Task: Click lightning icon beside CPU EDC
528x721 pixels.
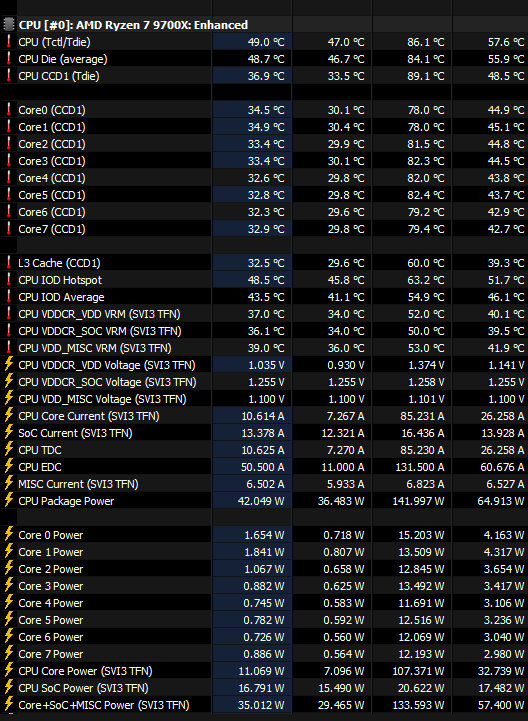Action: 9,467
